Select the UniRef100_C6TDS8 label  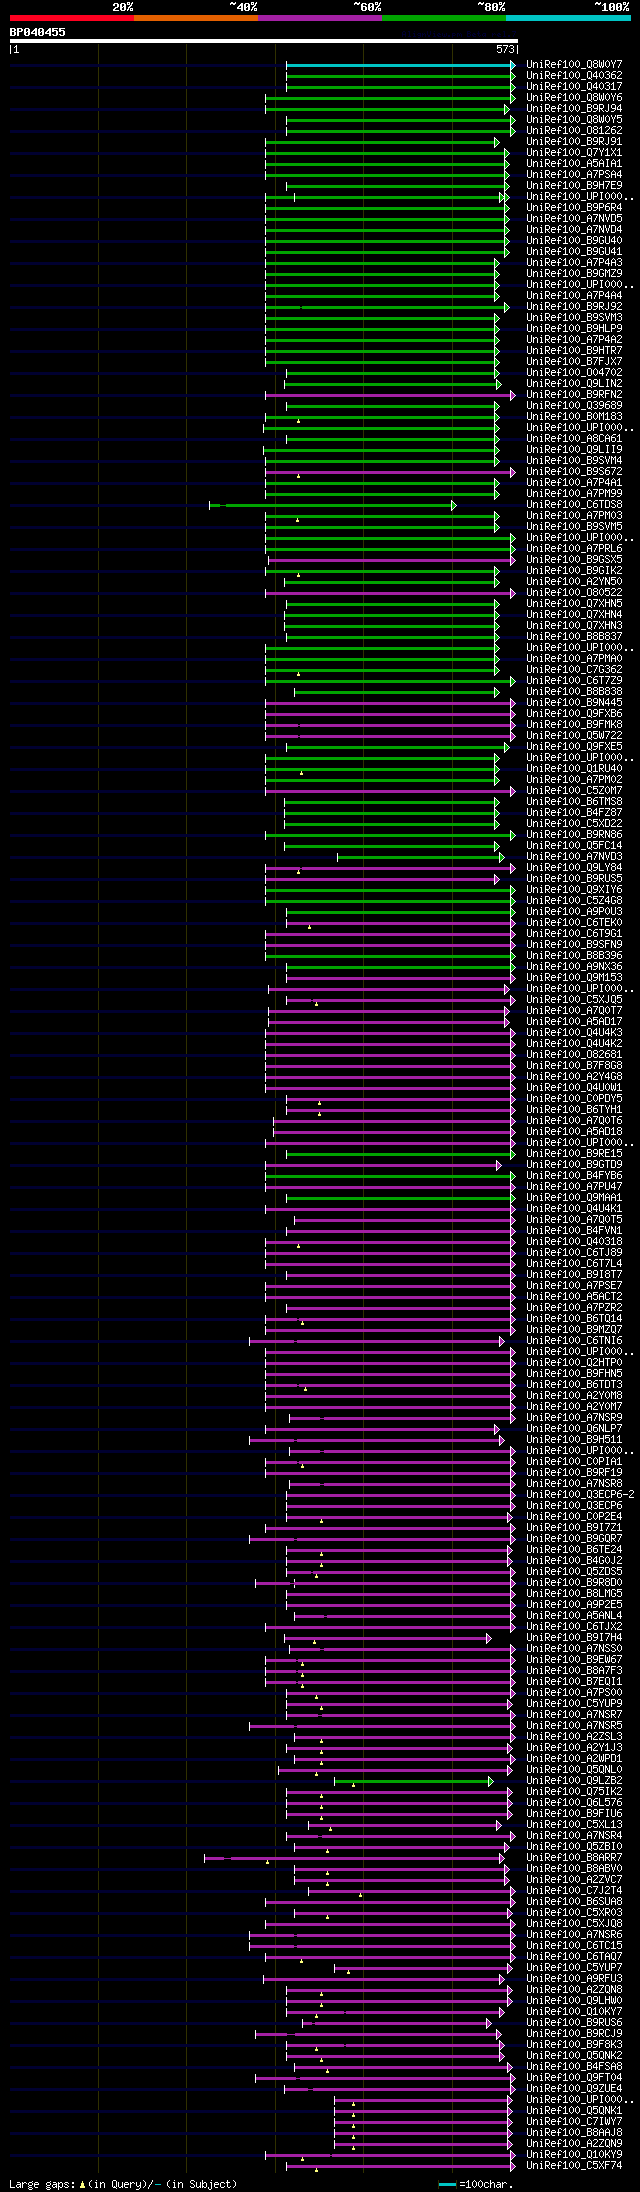(574, 505)
